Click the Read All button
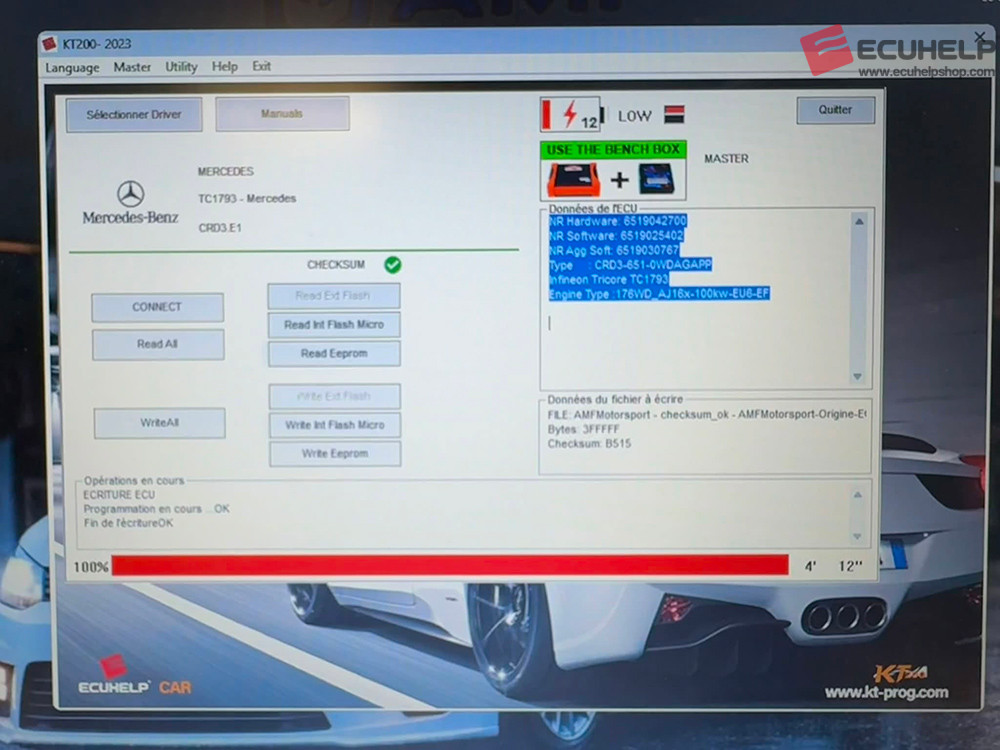 (158, 344)
